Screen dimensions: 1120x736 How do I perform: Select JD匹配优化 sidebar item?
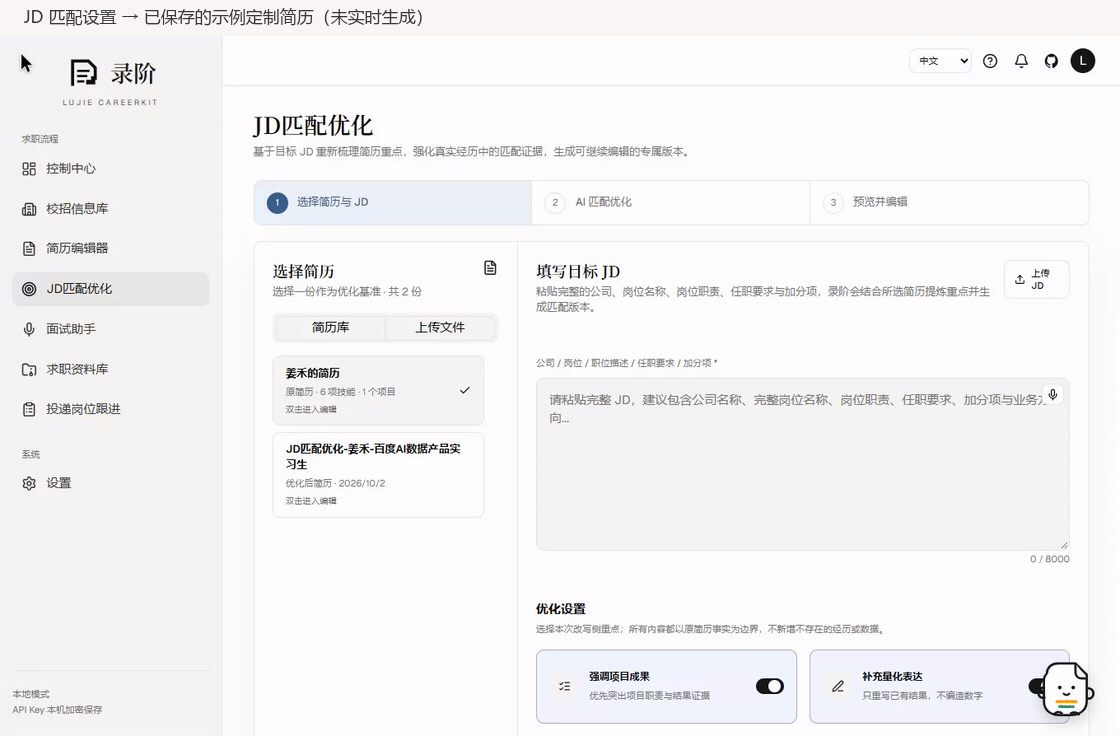coord(111,289)
